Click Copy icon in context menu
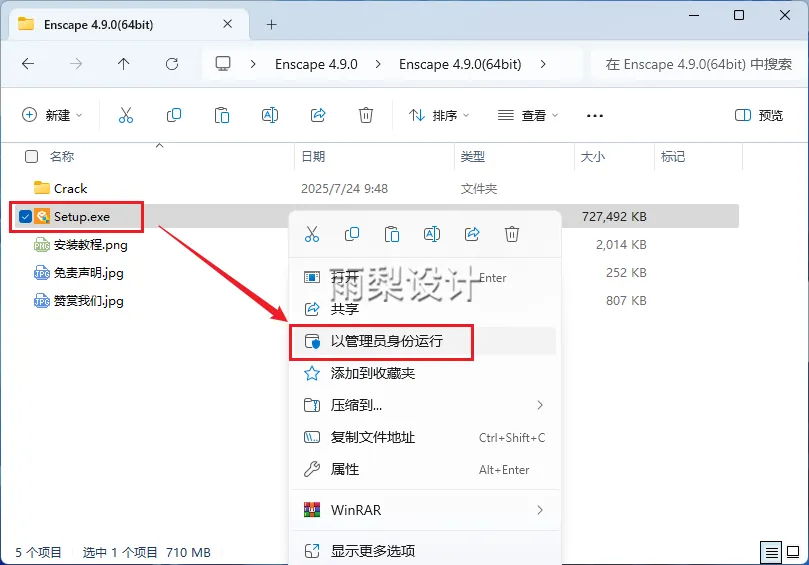This screenshot has width=809, height=565. pos(352,234)
